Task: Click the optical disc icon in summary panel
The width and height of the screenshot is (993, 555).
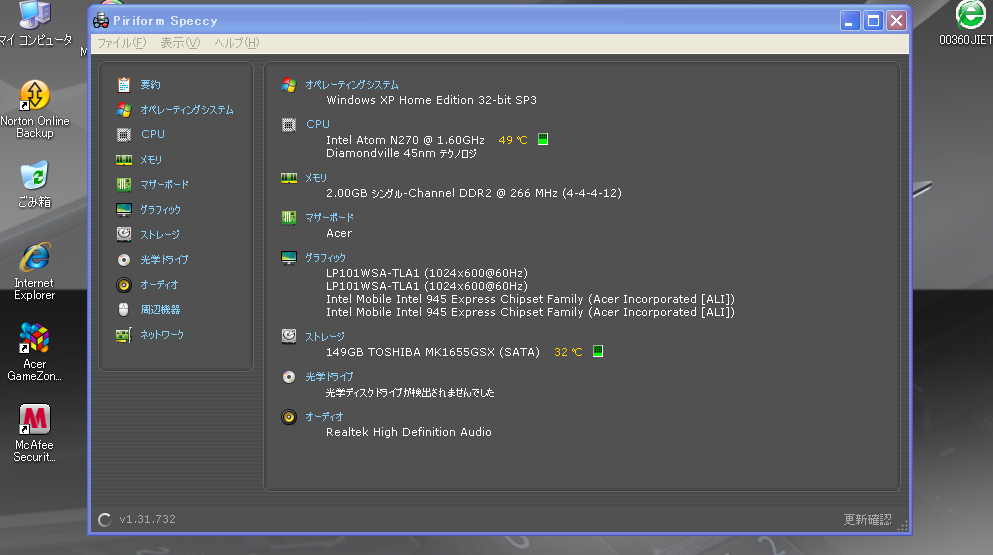Action: tap(289, 377)
